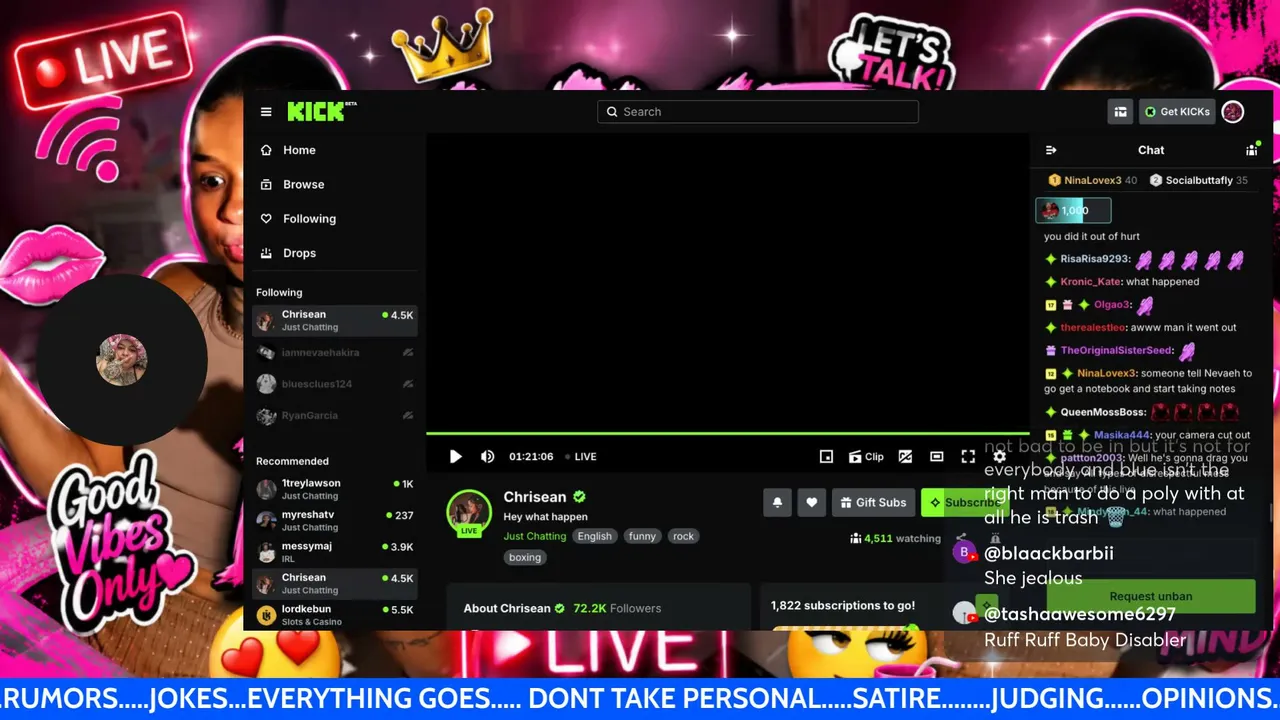Subscribe to Chrisean's channel
The height and width of the screenshot is (720, 1280).
964,502
